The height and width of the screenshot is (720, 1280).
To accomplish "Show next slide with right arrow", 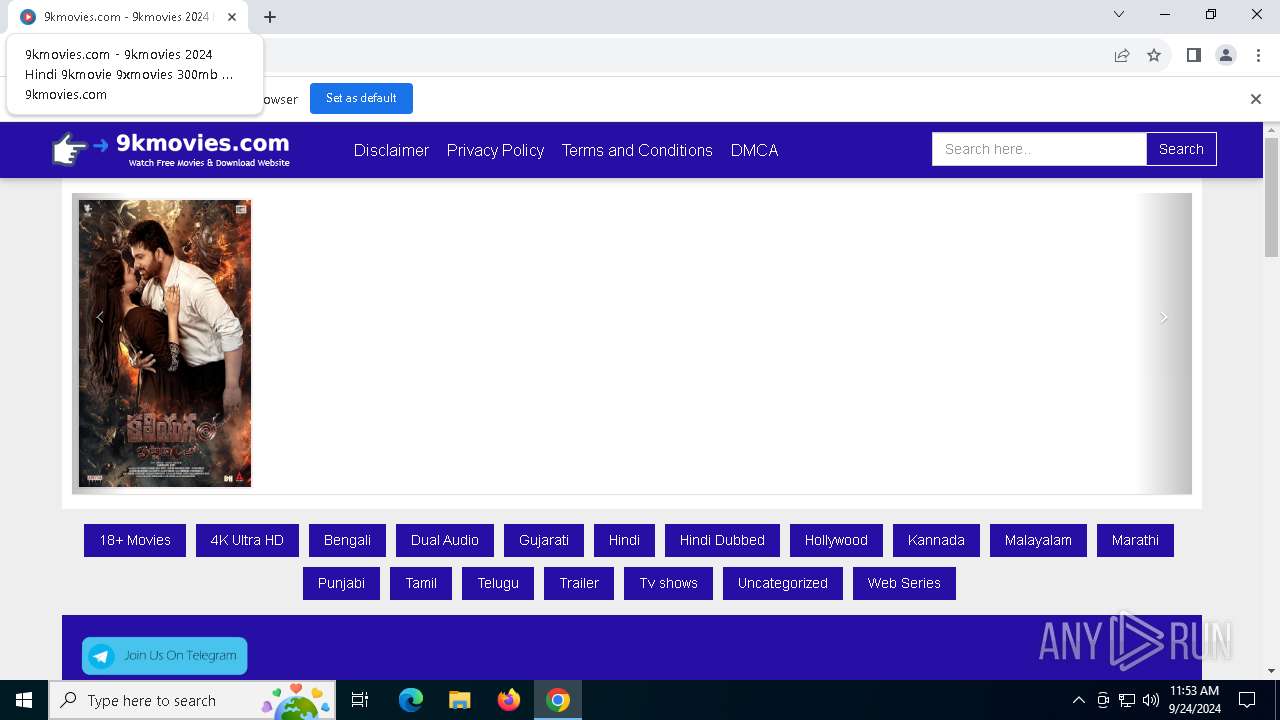I will (x=1164, y=317).
